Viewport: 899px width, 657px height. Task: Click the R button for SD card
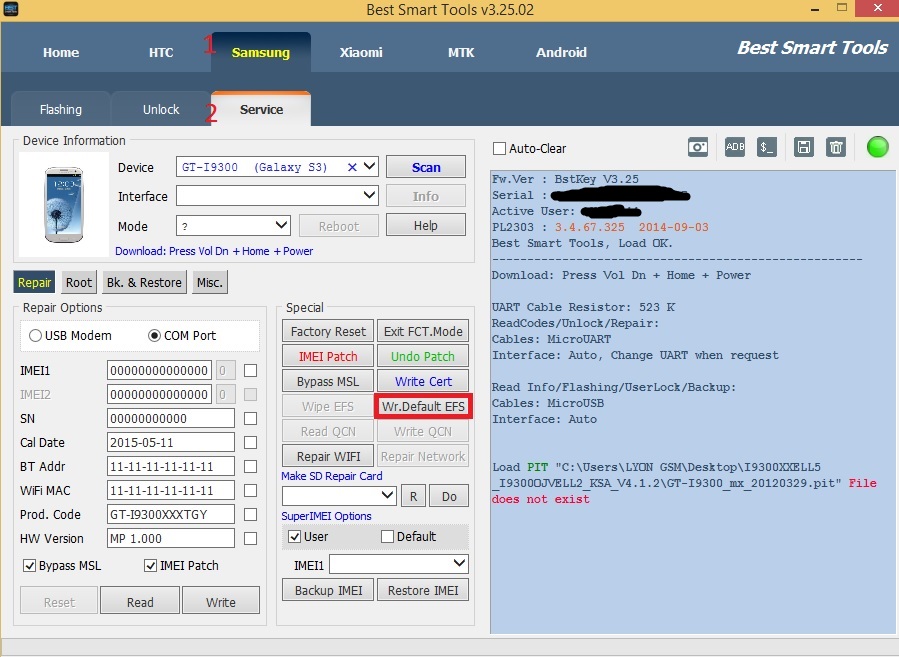(413, 496)
